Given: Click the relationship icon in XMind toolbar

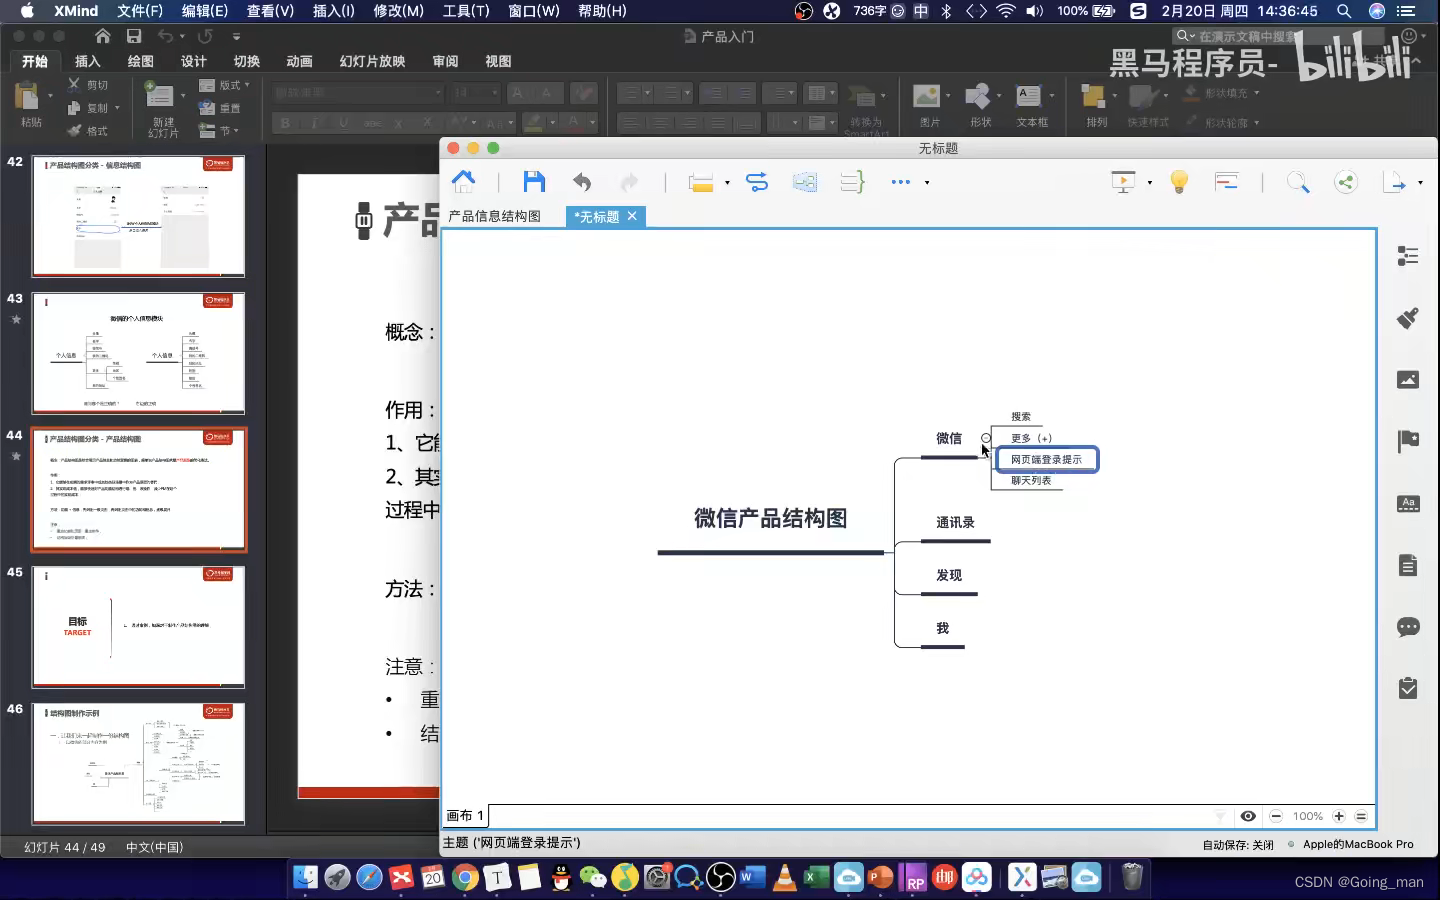Looking at the screenshot, I should [757, 182].
